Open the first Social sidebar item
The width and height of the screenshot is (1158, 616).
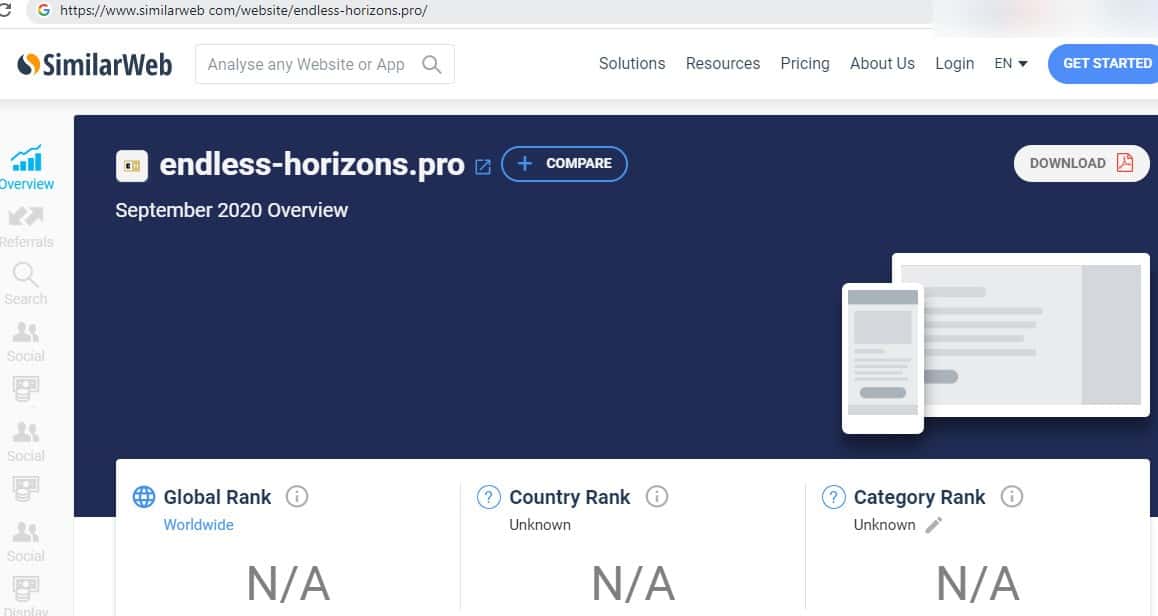[x=26, y=342]
